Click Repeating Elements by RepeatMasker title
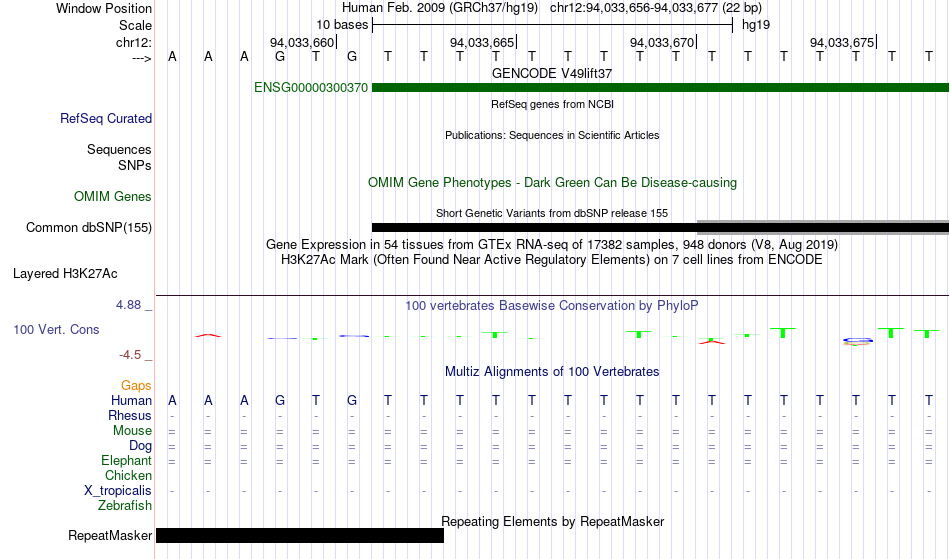The height and width of the screenshot is (559, 950). 553,521
